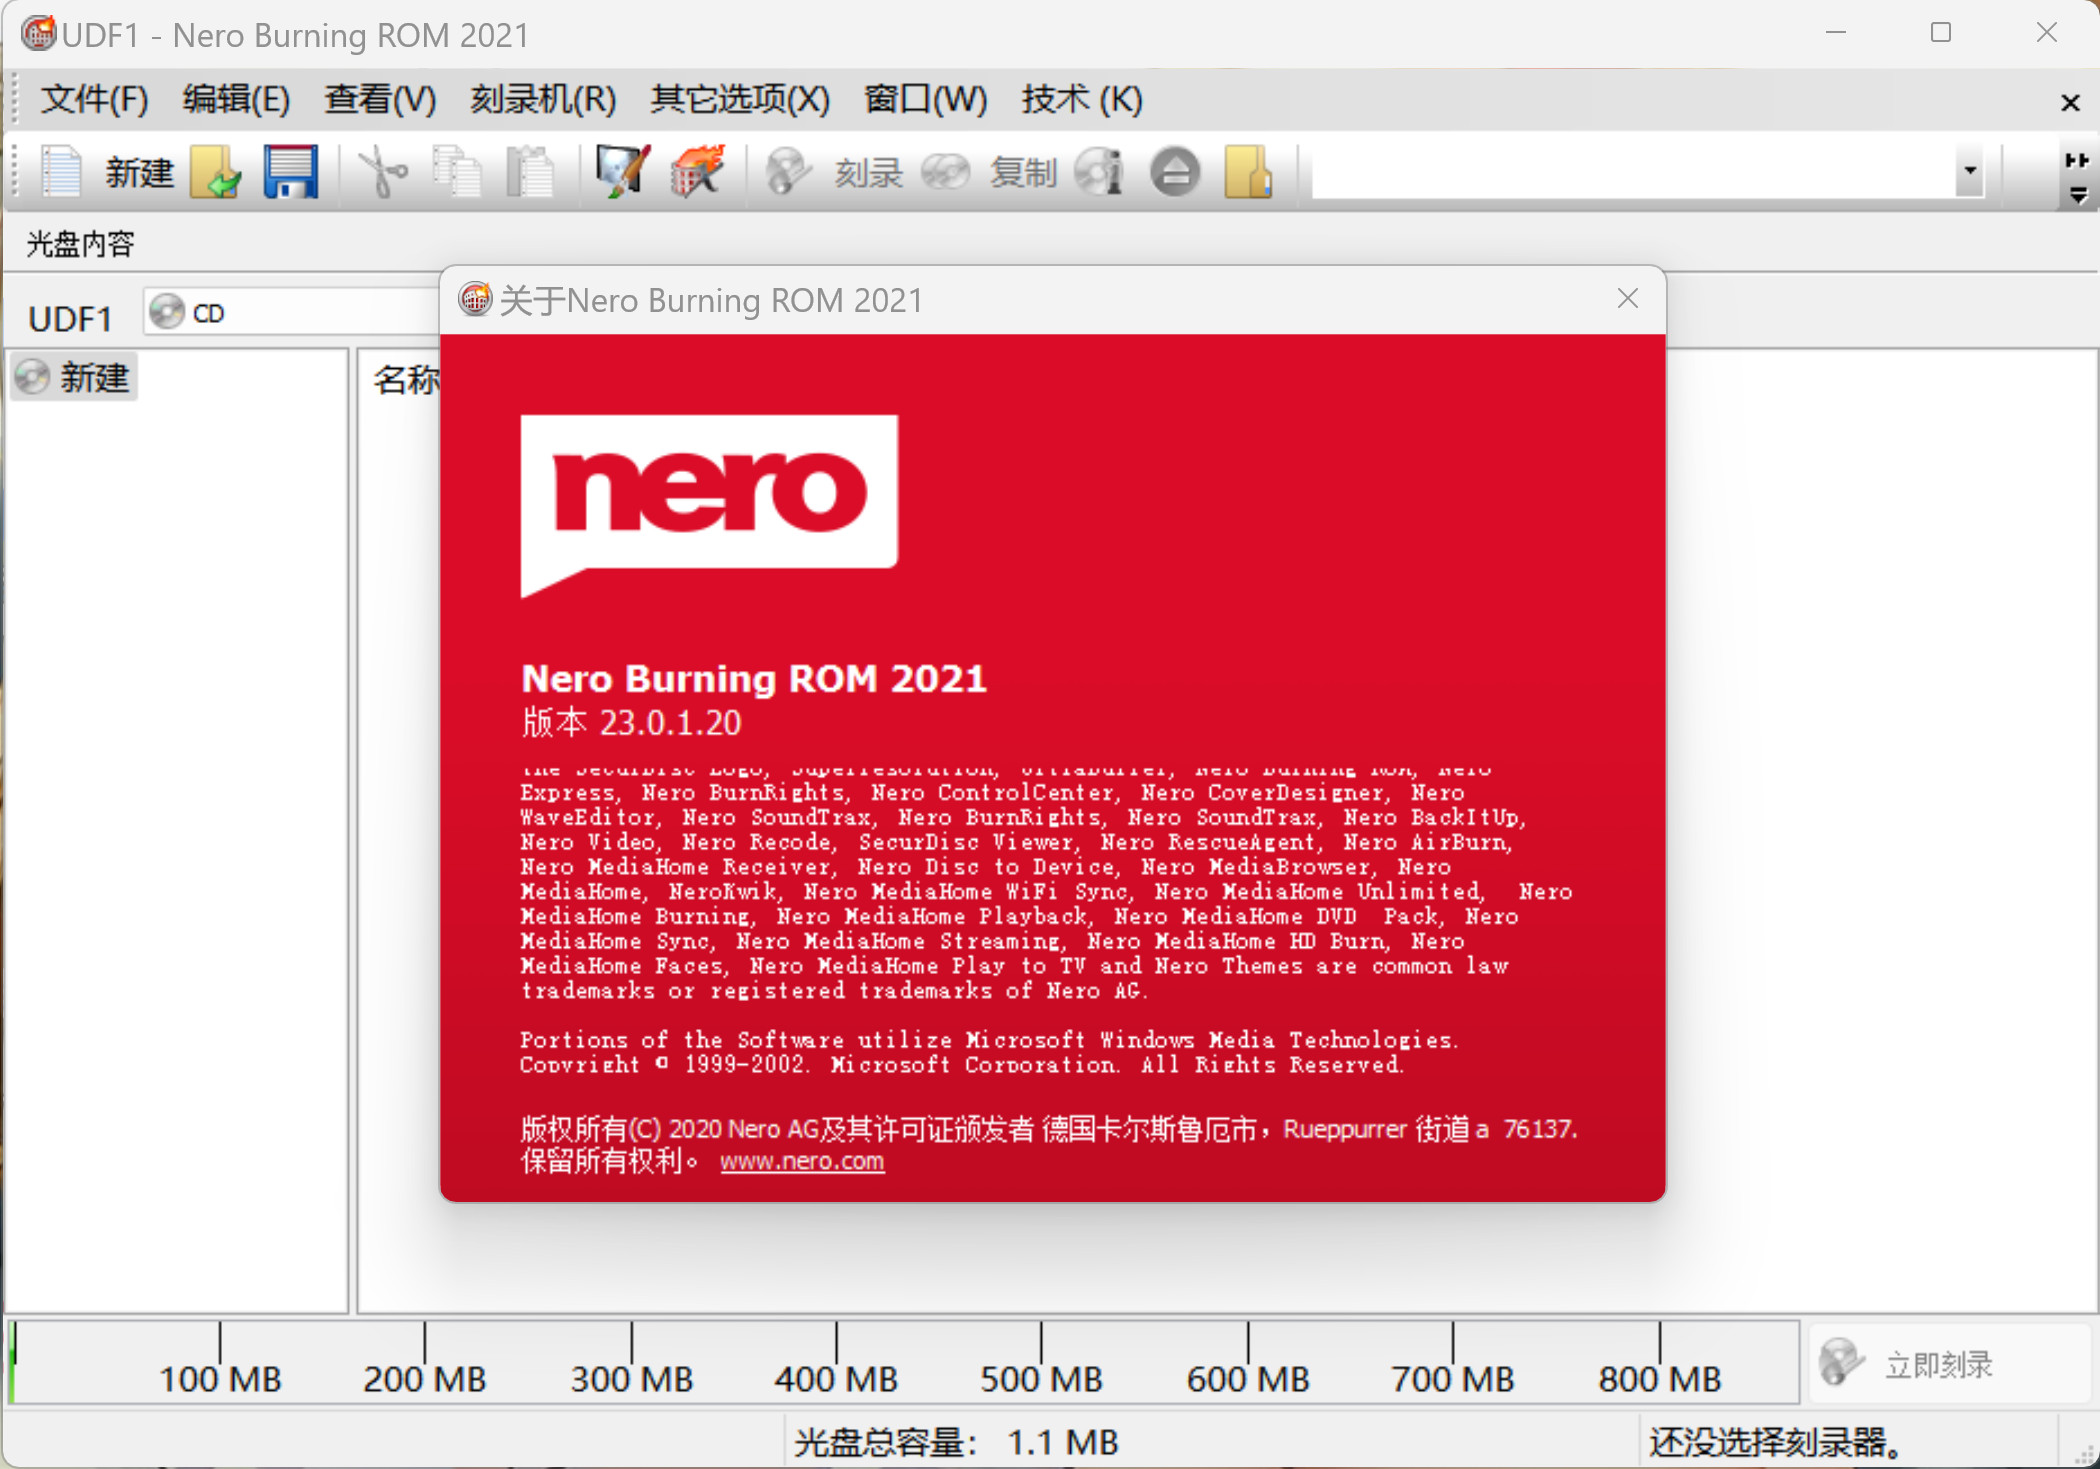Click the CD disc type icon
The height and width of the screenshot is (1469, 2100).
(x=167, y=313)
